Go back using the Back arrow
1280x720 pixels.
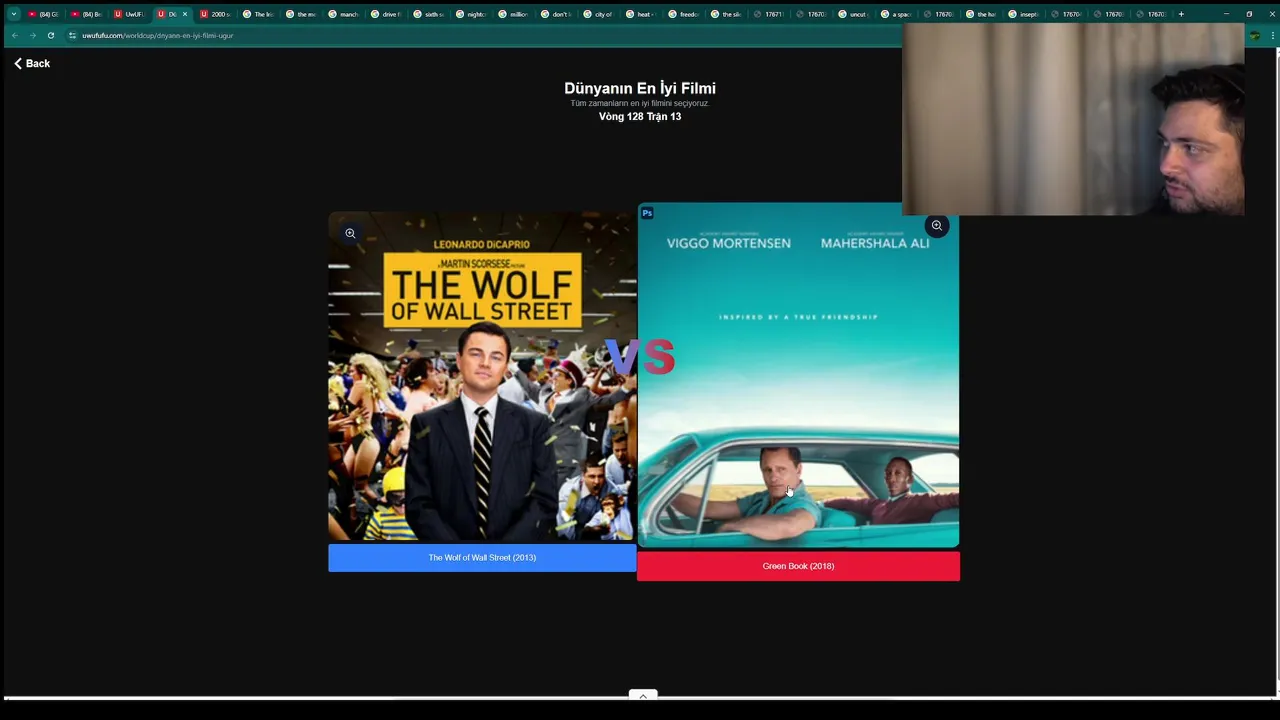[31, 63]
